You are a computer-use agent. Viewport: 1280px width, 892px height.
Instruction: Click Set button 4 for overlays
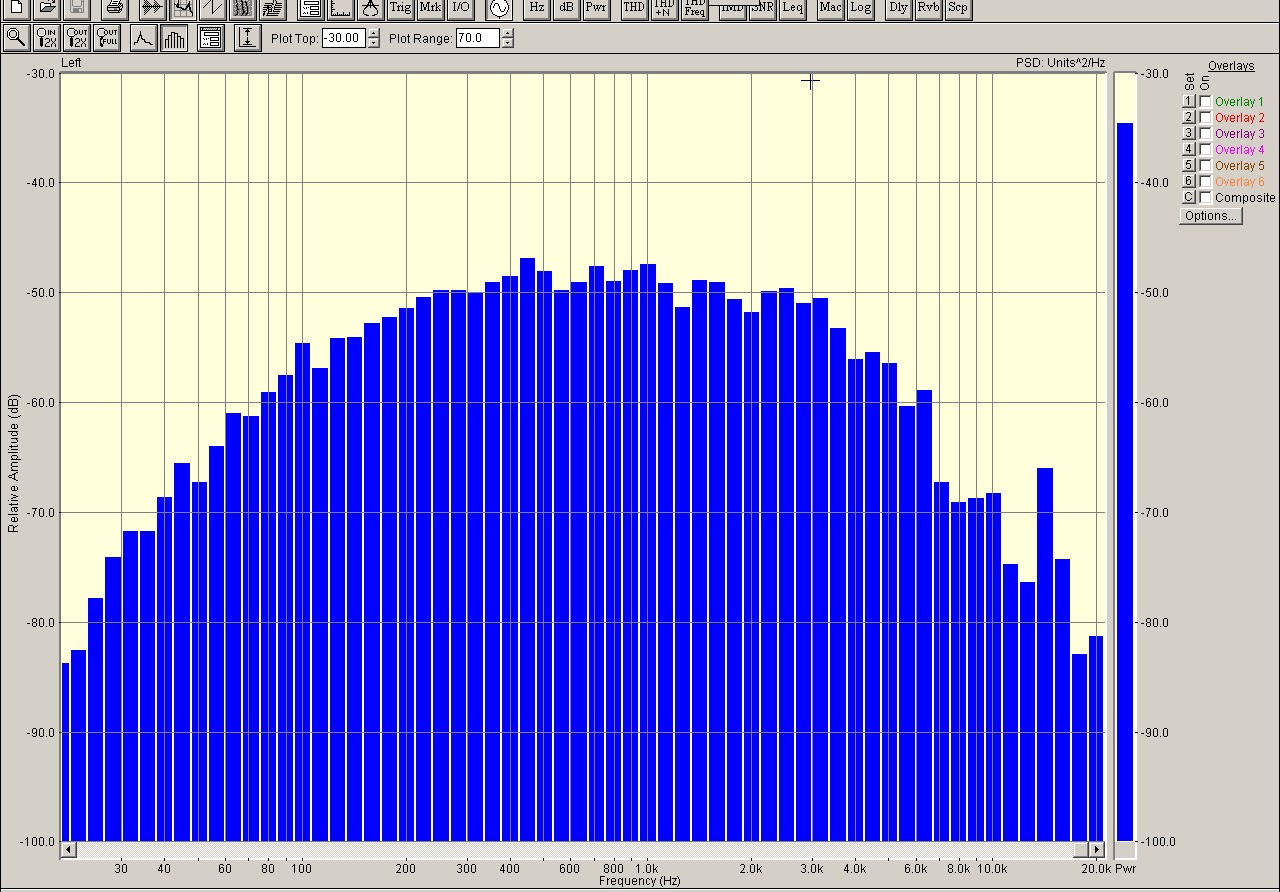click(x=1189, y=150)
